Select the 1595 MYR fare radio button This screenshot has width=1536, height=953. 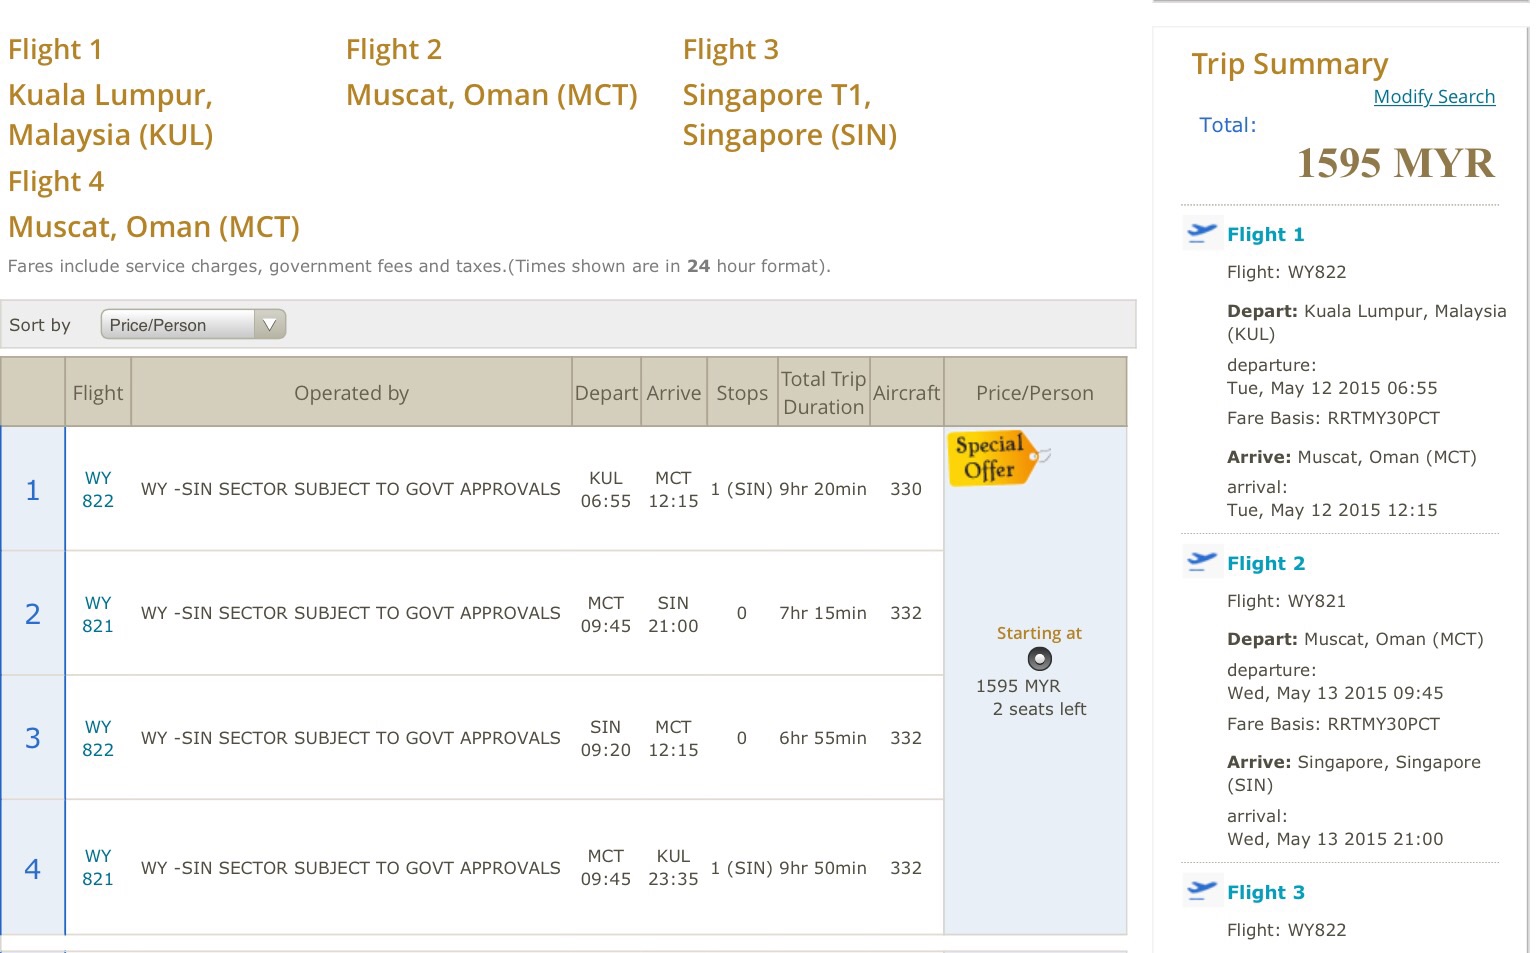click(1040, 659)
